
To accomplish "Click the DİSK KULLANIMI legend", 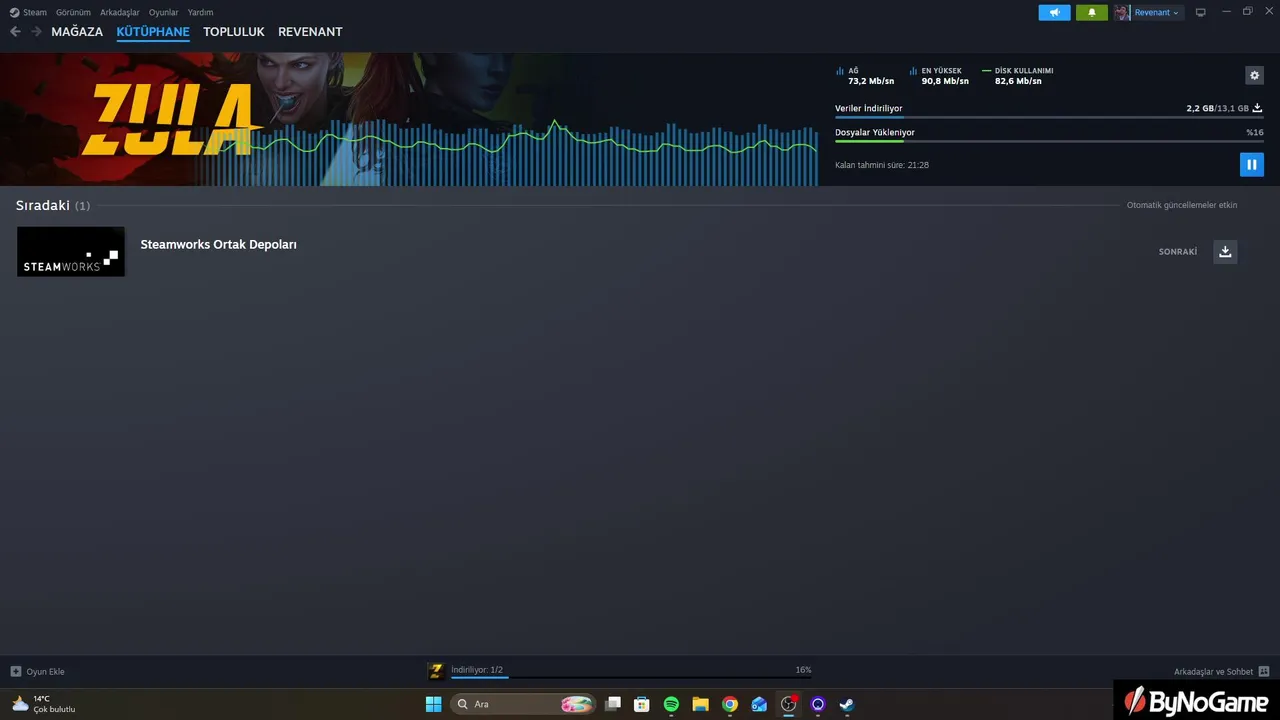I will click(1018, 76).
